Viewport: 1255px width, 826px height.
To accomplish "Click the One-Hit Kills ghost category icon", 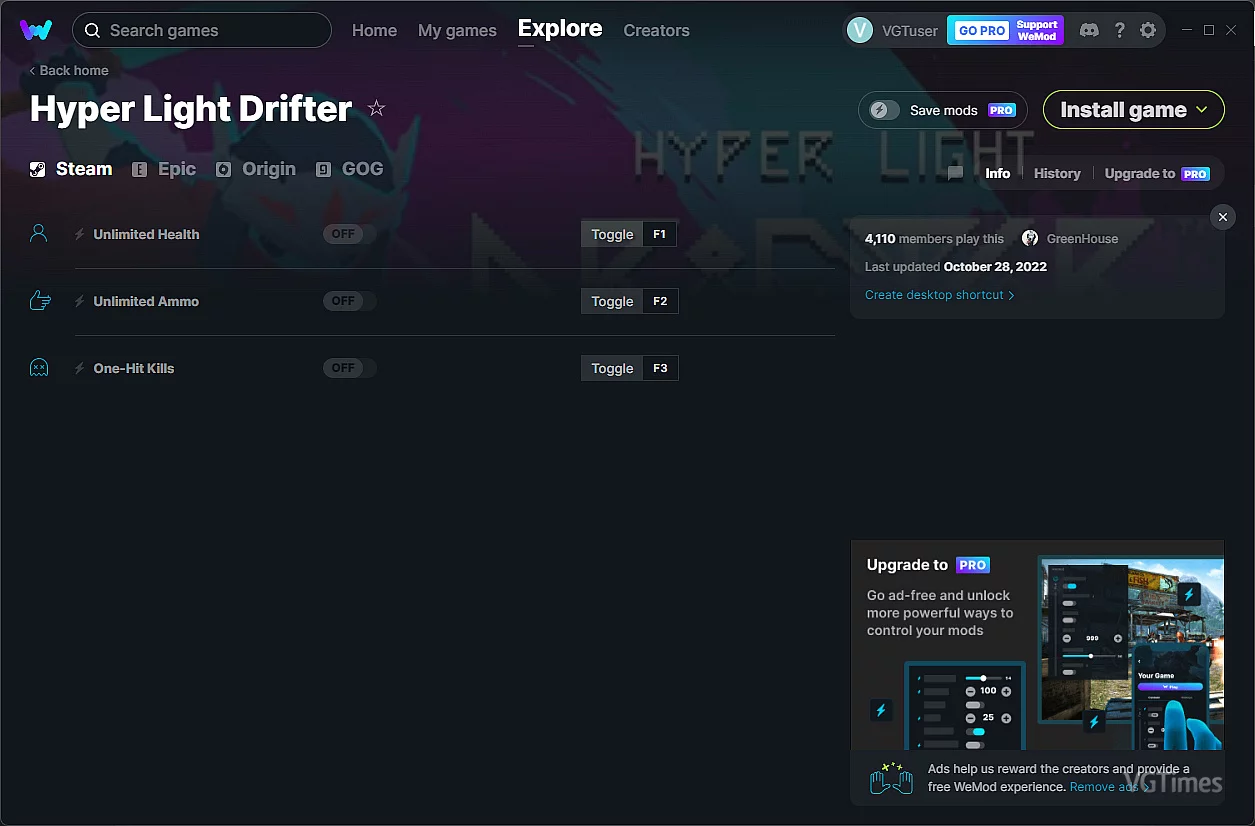I will click(x=39, y=368).
